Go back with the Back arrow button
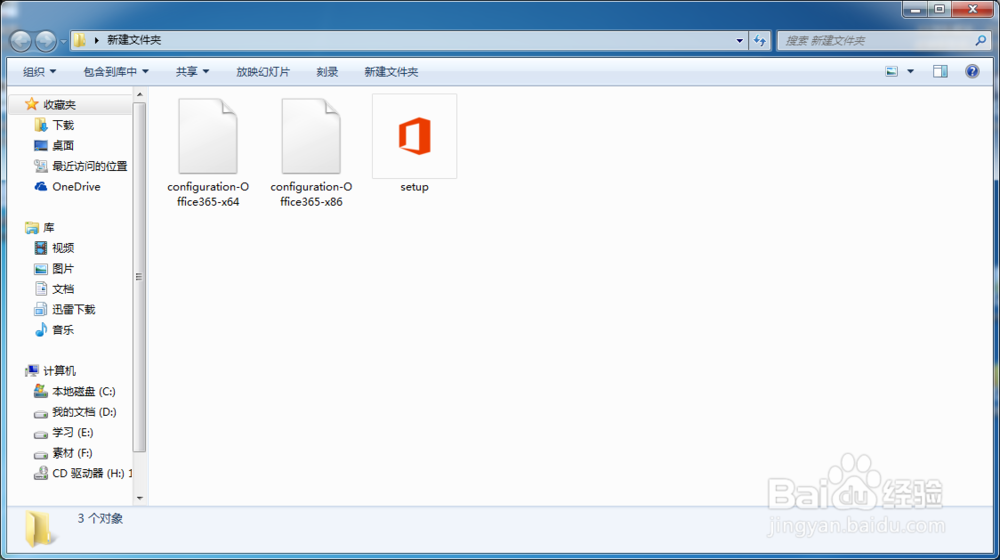1000x560 pixels. [20, 41]
